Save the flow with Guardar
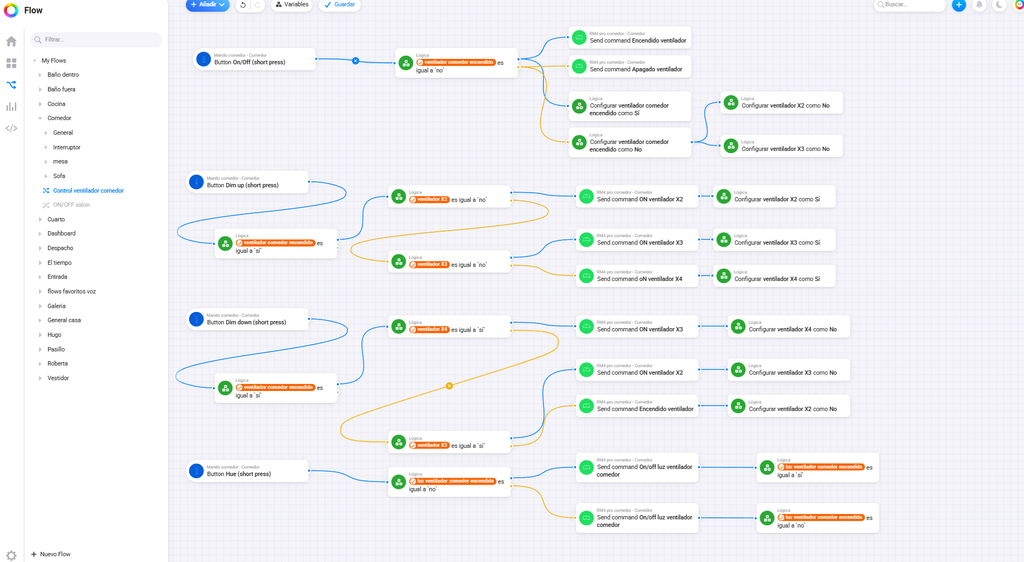Viewport: 1024px width, 562px height. click(340, 5)
